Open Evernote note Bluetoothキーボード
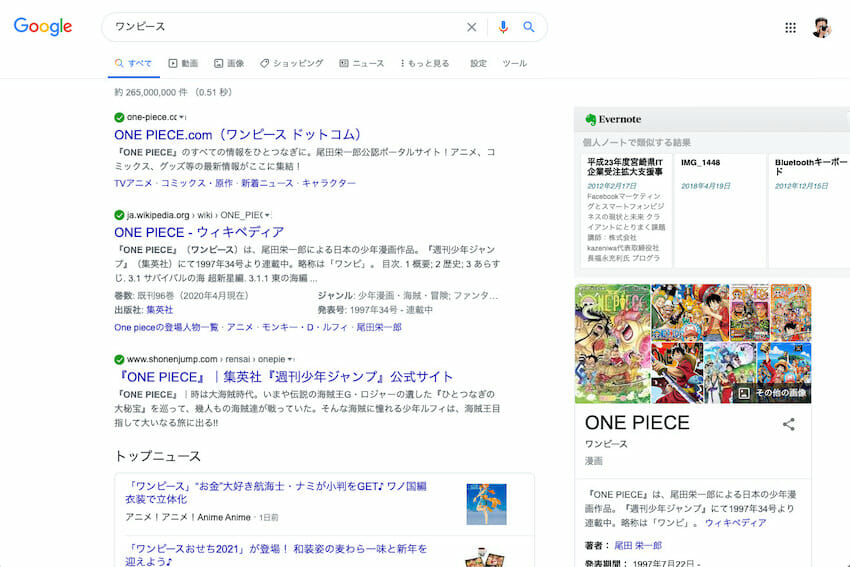The height and width of the screenshot is (567, 850). tap(809, 211)
